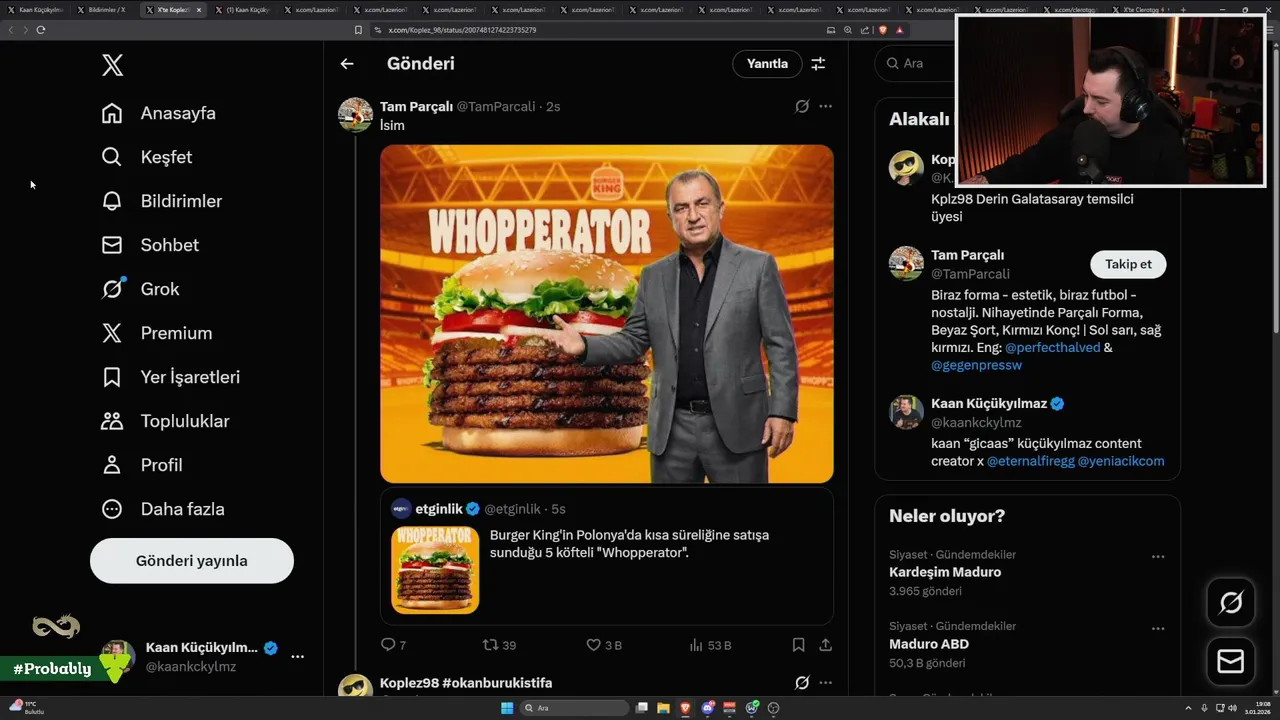This screenshot has width=1280, height=720.
Task: Click the reply icon with 7 replies
Action: [388, 645]
